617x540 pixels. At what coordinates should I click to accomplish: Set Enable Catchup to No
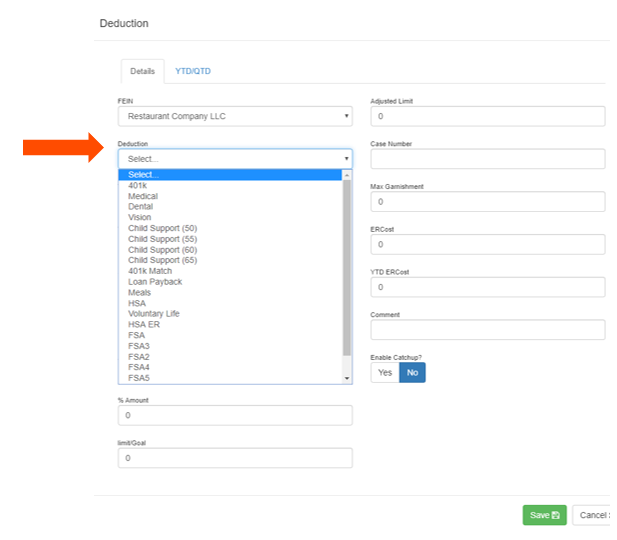point(412,373)
